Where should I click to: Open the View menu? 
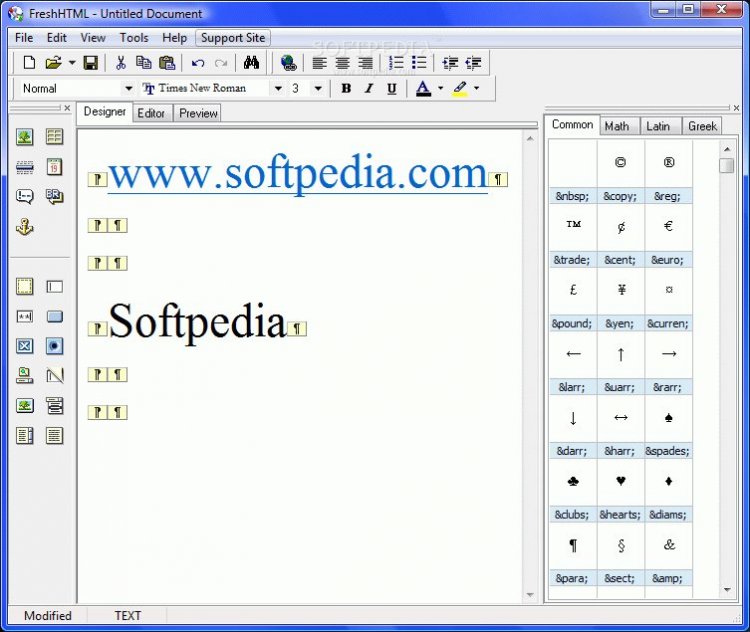click(93, 38)
